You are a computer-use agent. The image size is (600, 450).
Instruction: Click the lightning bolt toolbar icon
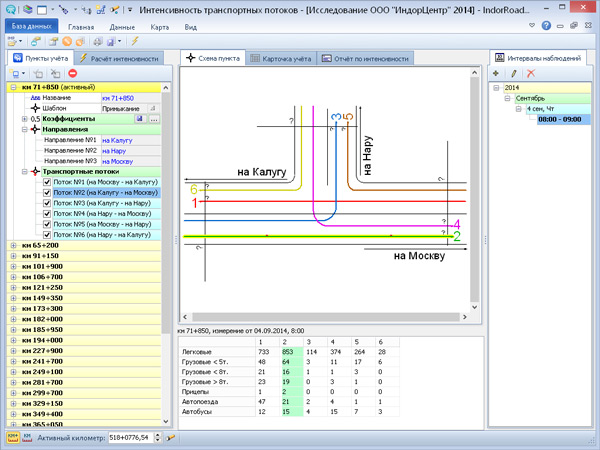point(134,42)
